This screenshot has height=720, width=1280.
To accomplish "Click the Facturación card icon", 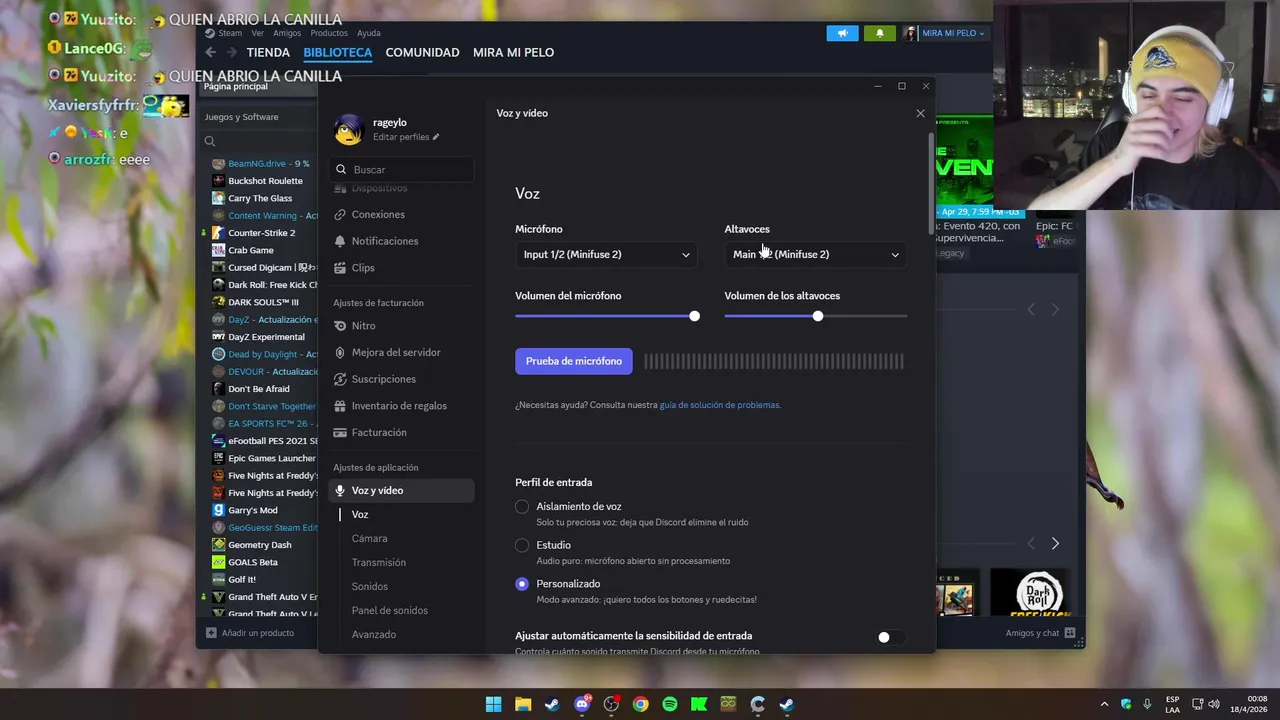I will (340, 432).
